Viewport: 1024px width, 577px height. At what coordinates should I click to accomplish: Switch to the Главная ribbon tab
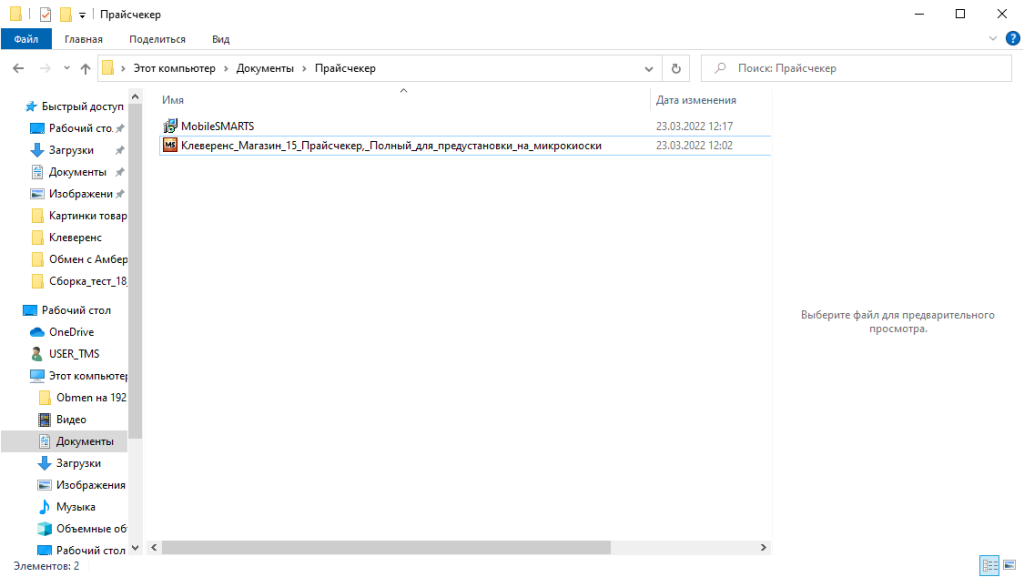(84, 39)
